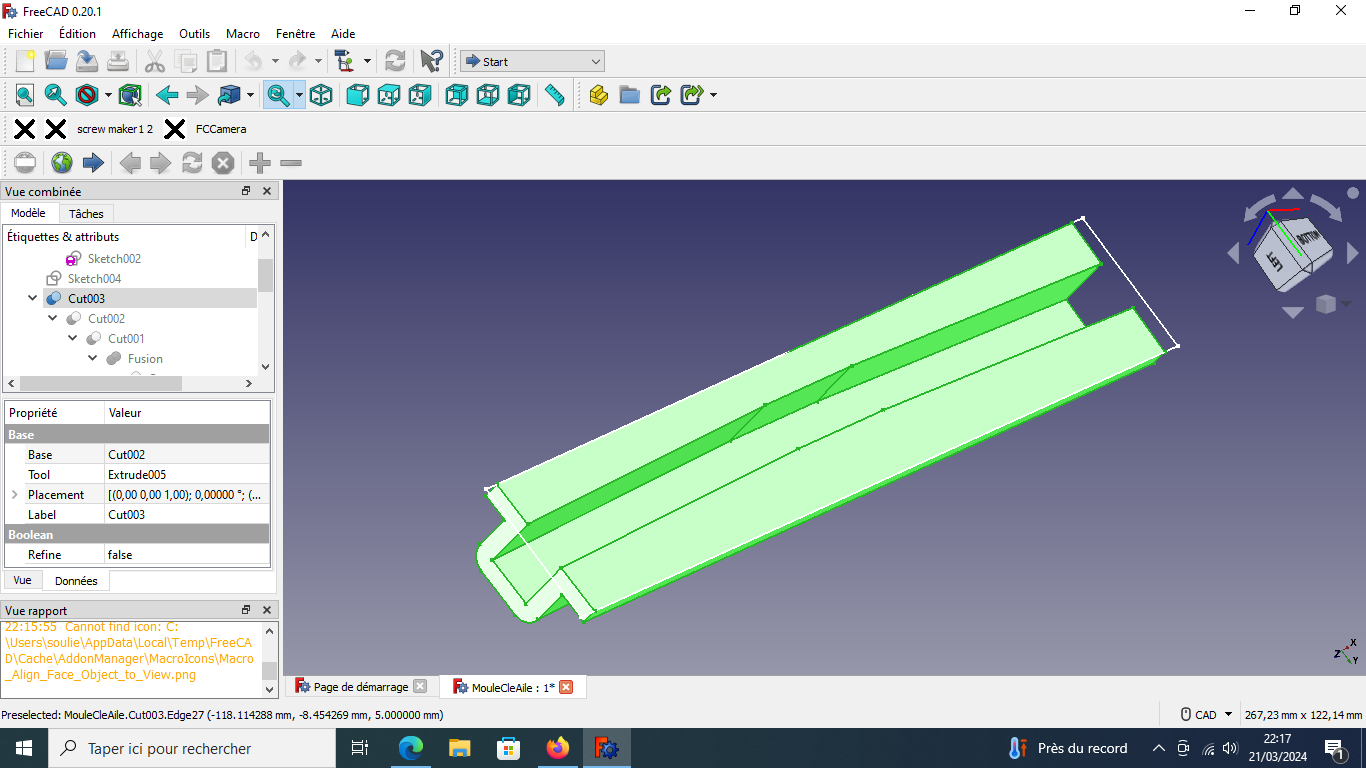Open the Sync view dropdown arrow
Screen dimensions: 1366x768
coord(298,95)
